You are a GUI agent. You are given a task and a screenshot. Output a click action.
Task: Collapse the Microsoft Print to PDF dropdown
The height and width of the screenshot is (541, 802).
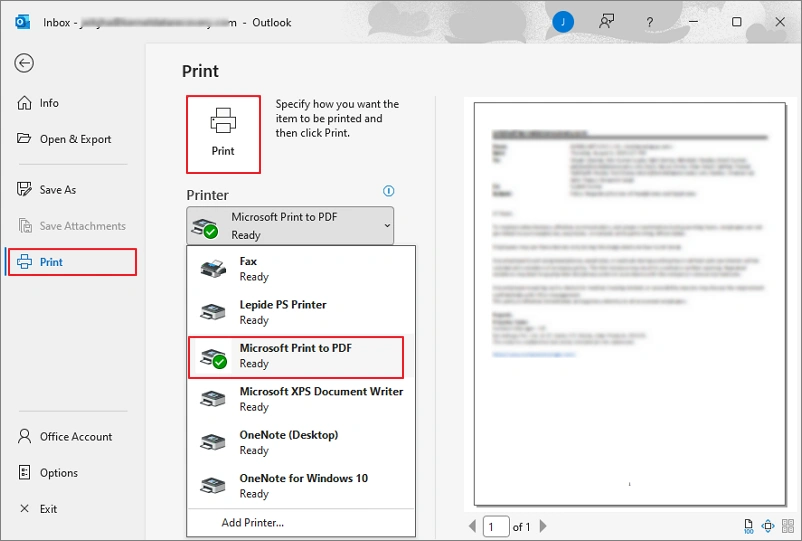tap(290, 226)
